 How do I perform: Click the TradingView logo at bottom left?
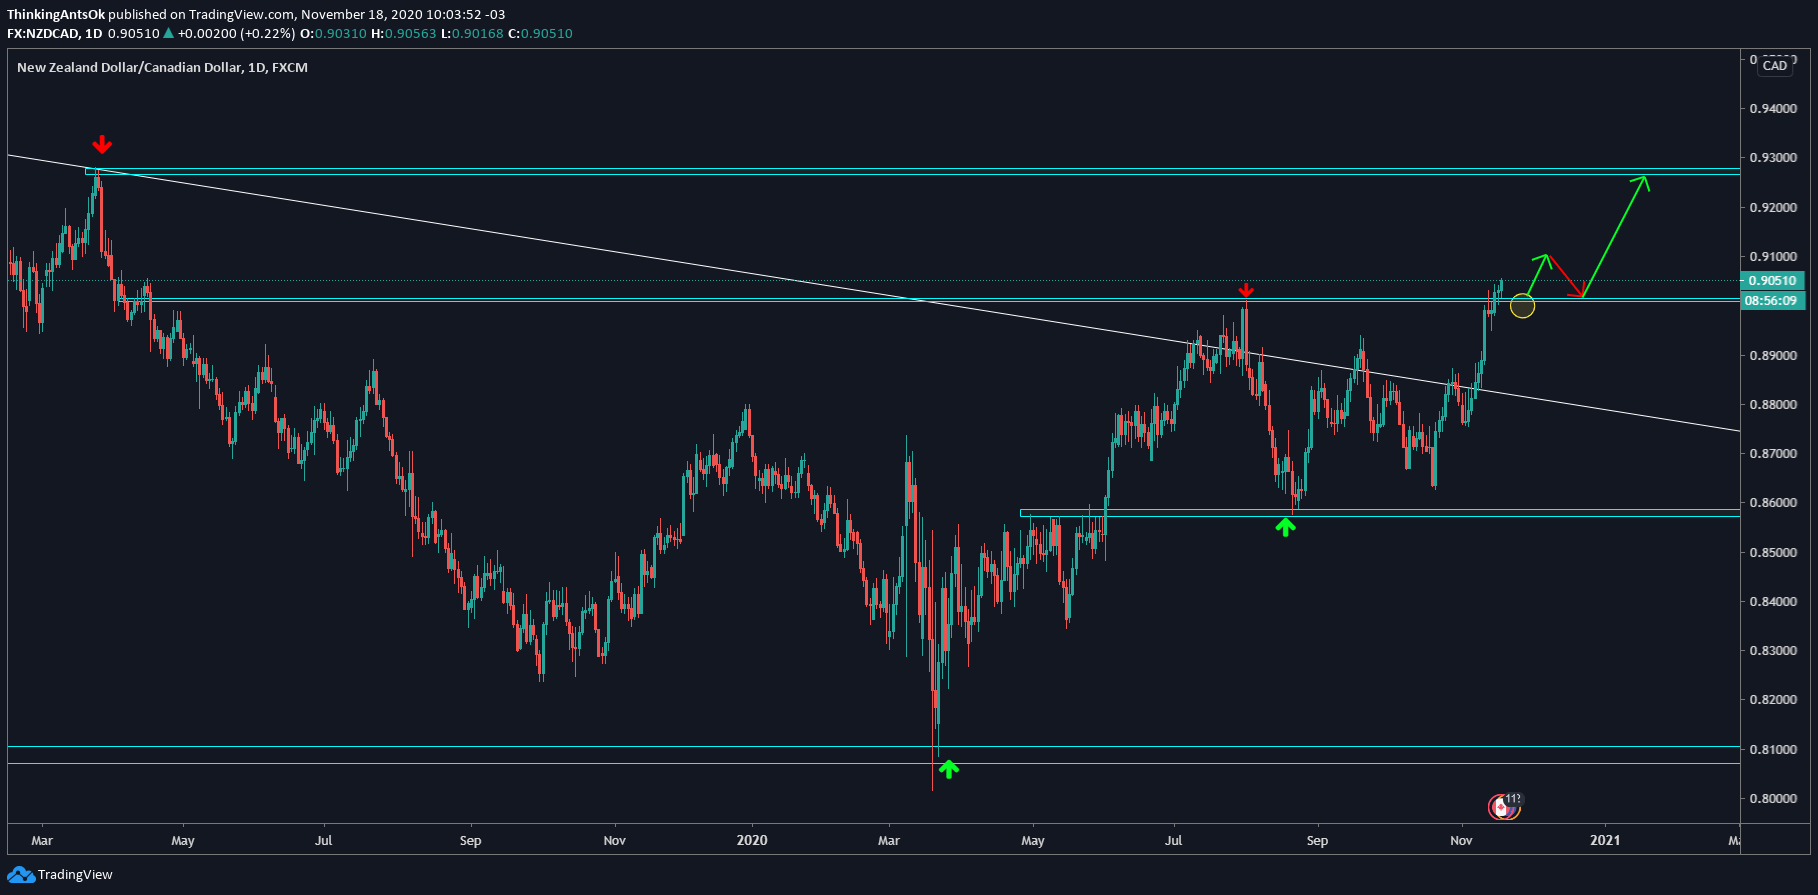click(61, 875)
